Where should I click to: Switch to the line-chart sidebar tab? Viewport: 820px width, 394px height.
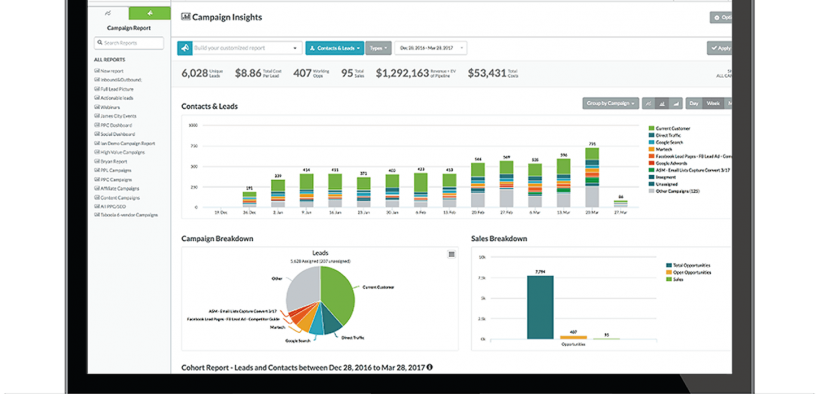108,14
